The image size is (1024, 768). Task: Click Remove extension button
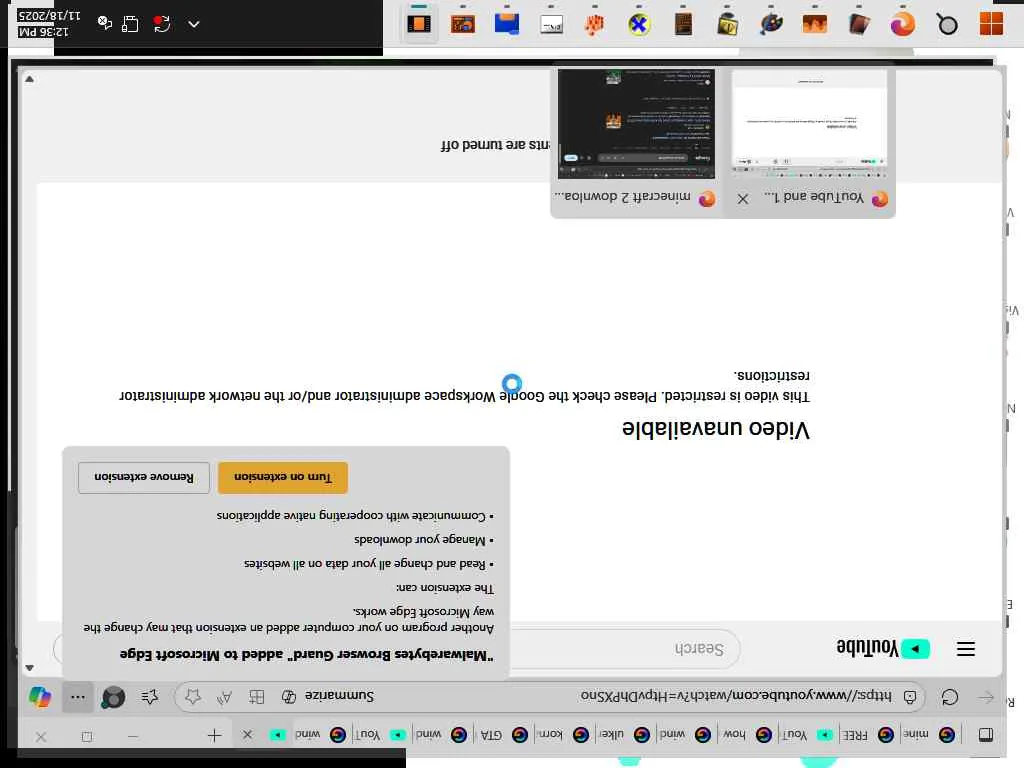(144, 477)
